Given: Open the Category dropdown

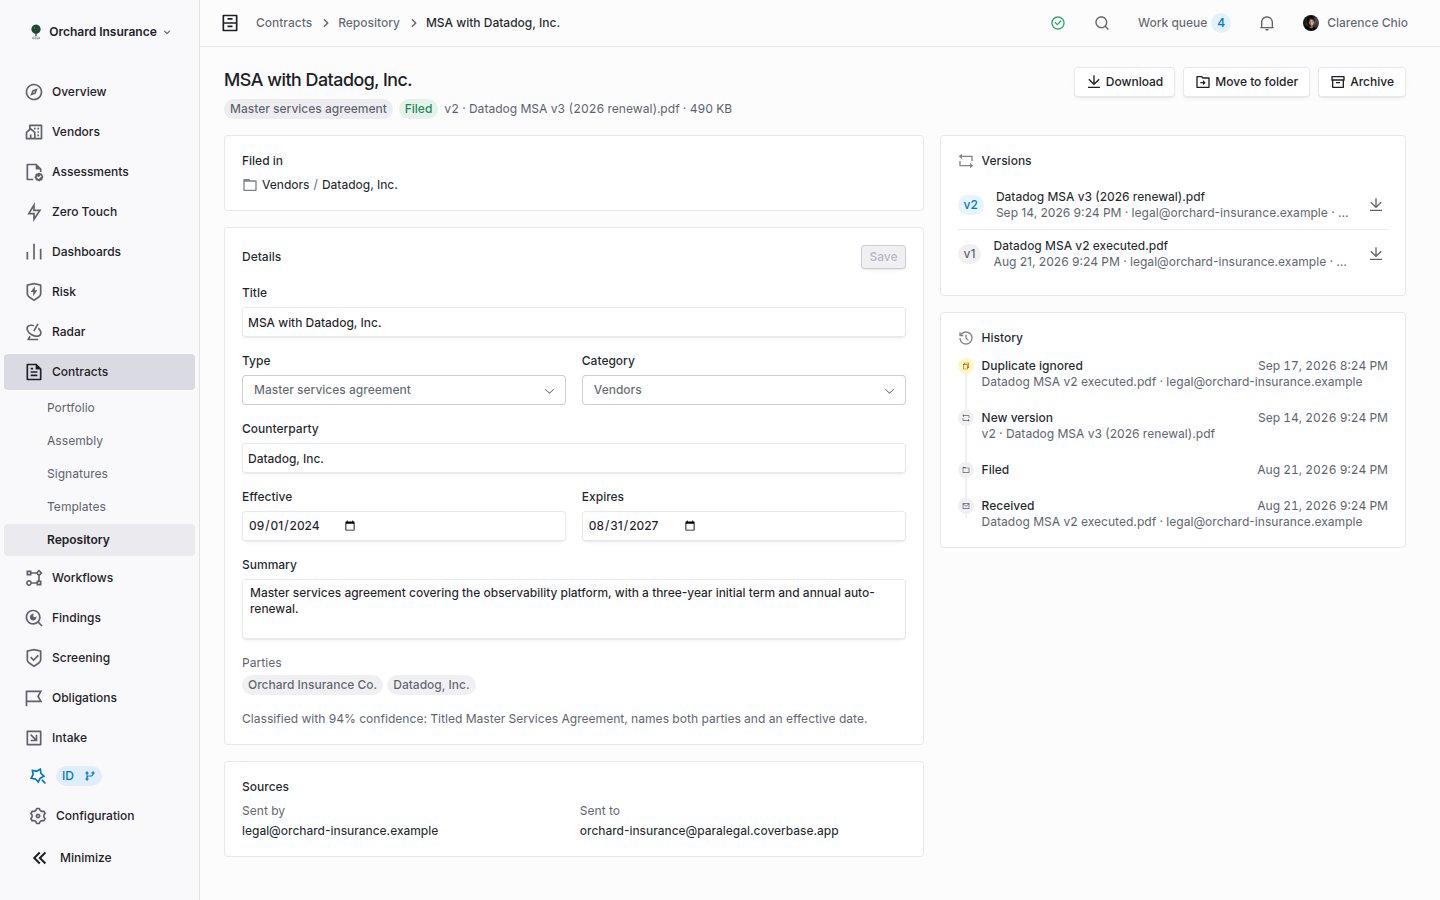Looking at the screenshot, I should tap(744, 390).
